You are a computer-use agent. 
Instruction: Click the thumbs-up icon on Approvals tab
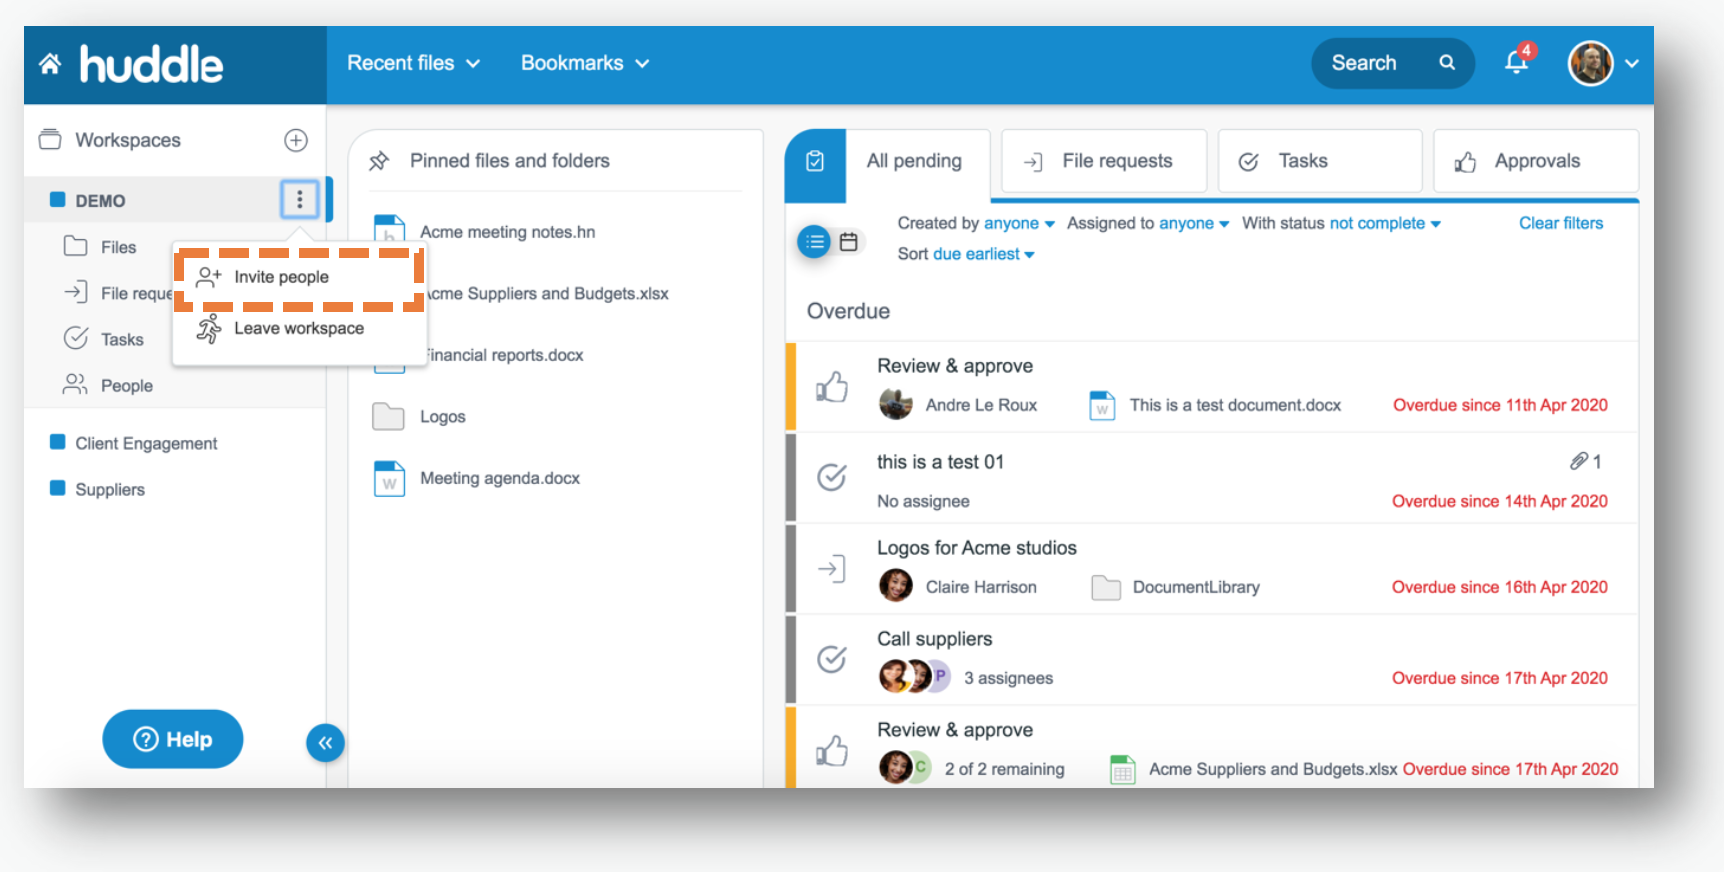[x=1465, y=162]
